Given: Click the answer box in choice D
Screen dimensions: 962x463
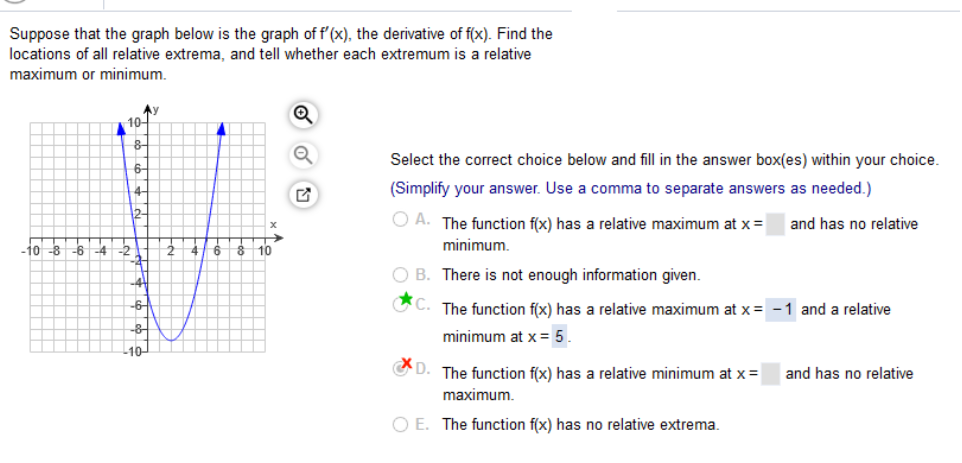Looking at the screenshot, I should (x=771, y=373).
